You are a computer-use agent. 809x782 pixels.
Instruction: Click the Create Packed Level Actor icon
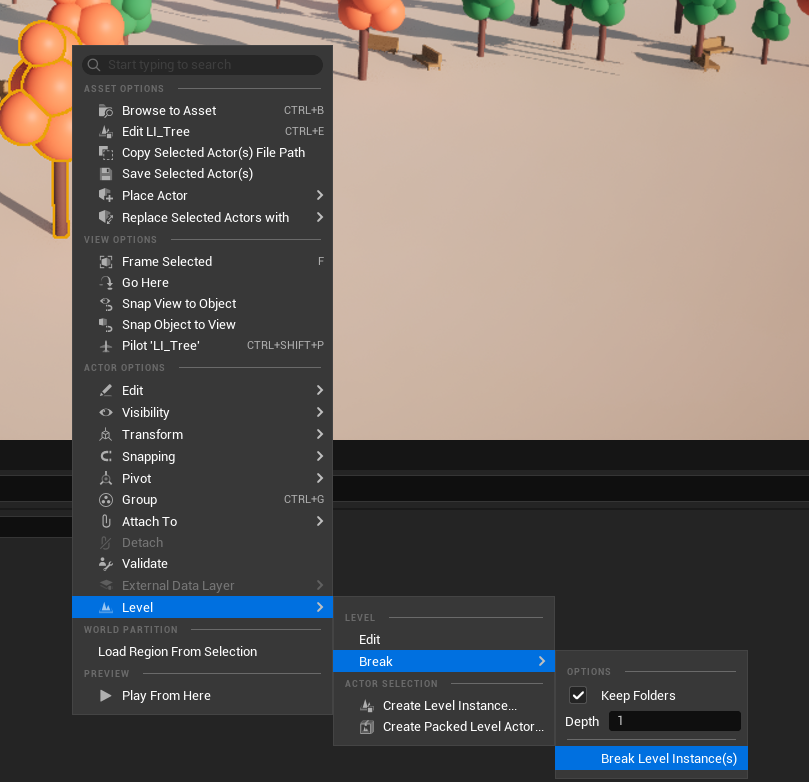[369, 727]
